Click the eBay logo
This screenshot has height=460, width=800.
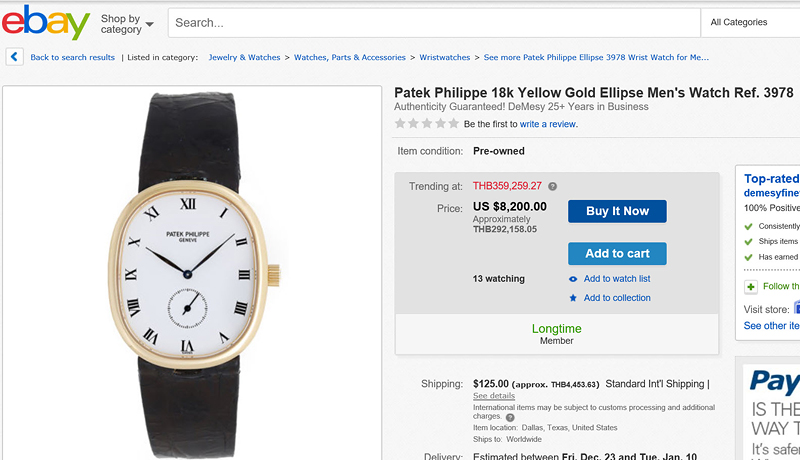(46, 23)
